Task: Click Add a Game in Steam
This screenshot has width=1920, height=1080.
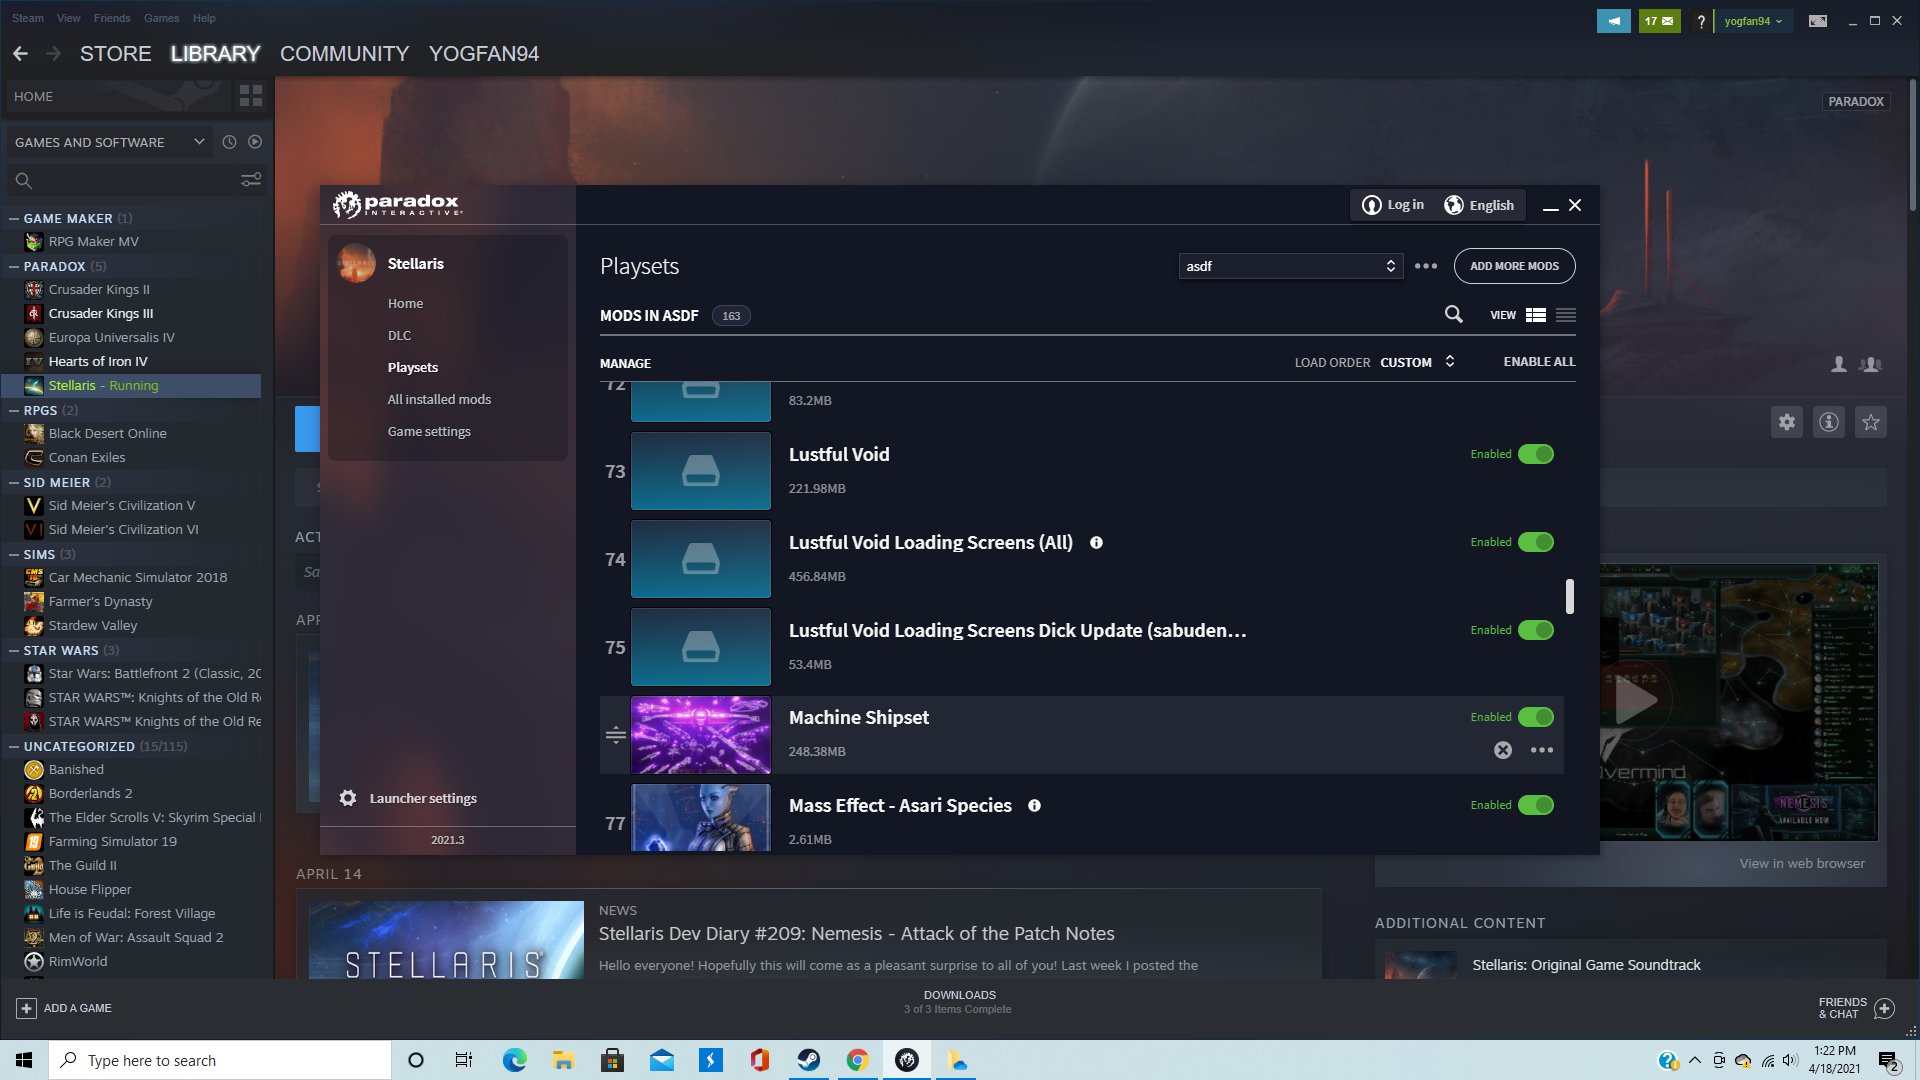Action: click(x=64, y=1008)
